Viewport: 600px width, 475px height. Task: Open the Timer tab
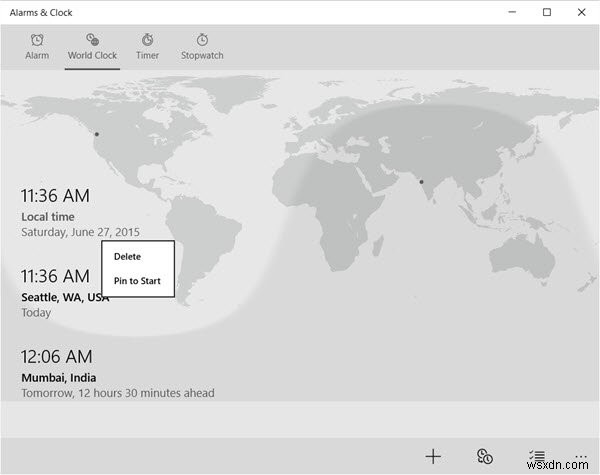(147, 47)
